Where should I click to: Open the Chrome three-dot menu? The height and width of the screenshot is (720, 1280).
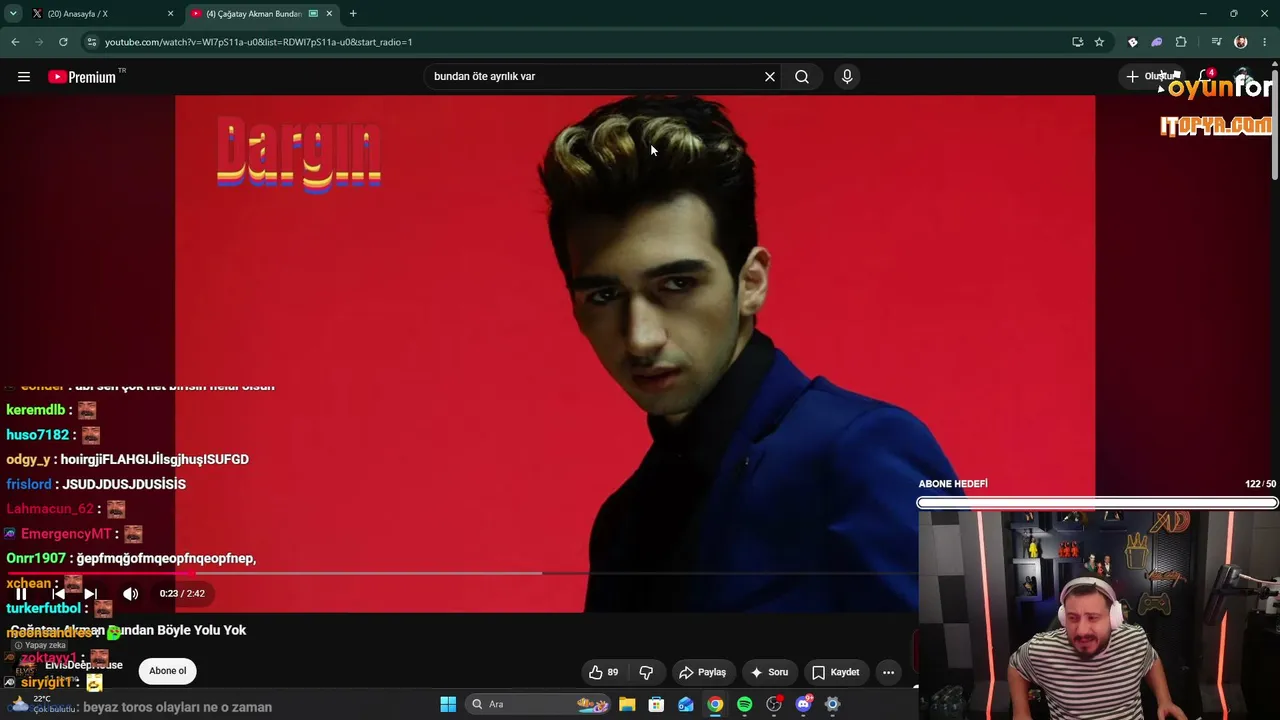[1265, 42]
